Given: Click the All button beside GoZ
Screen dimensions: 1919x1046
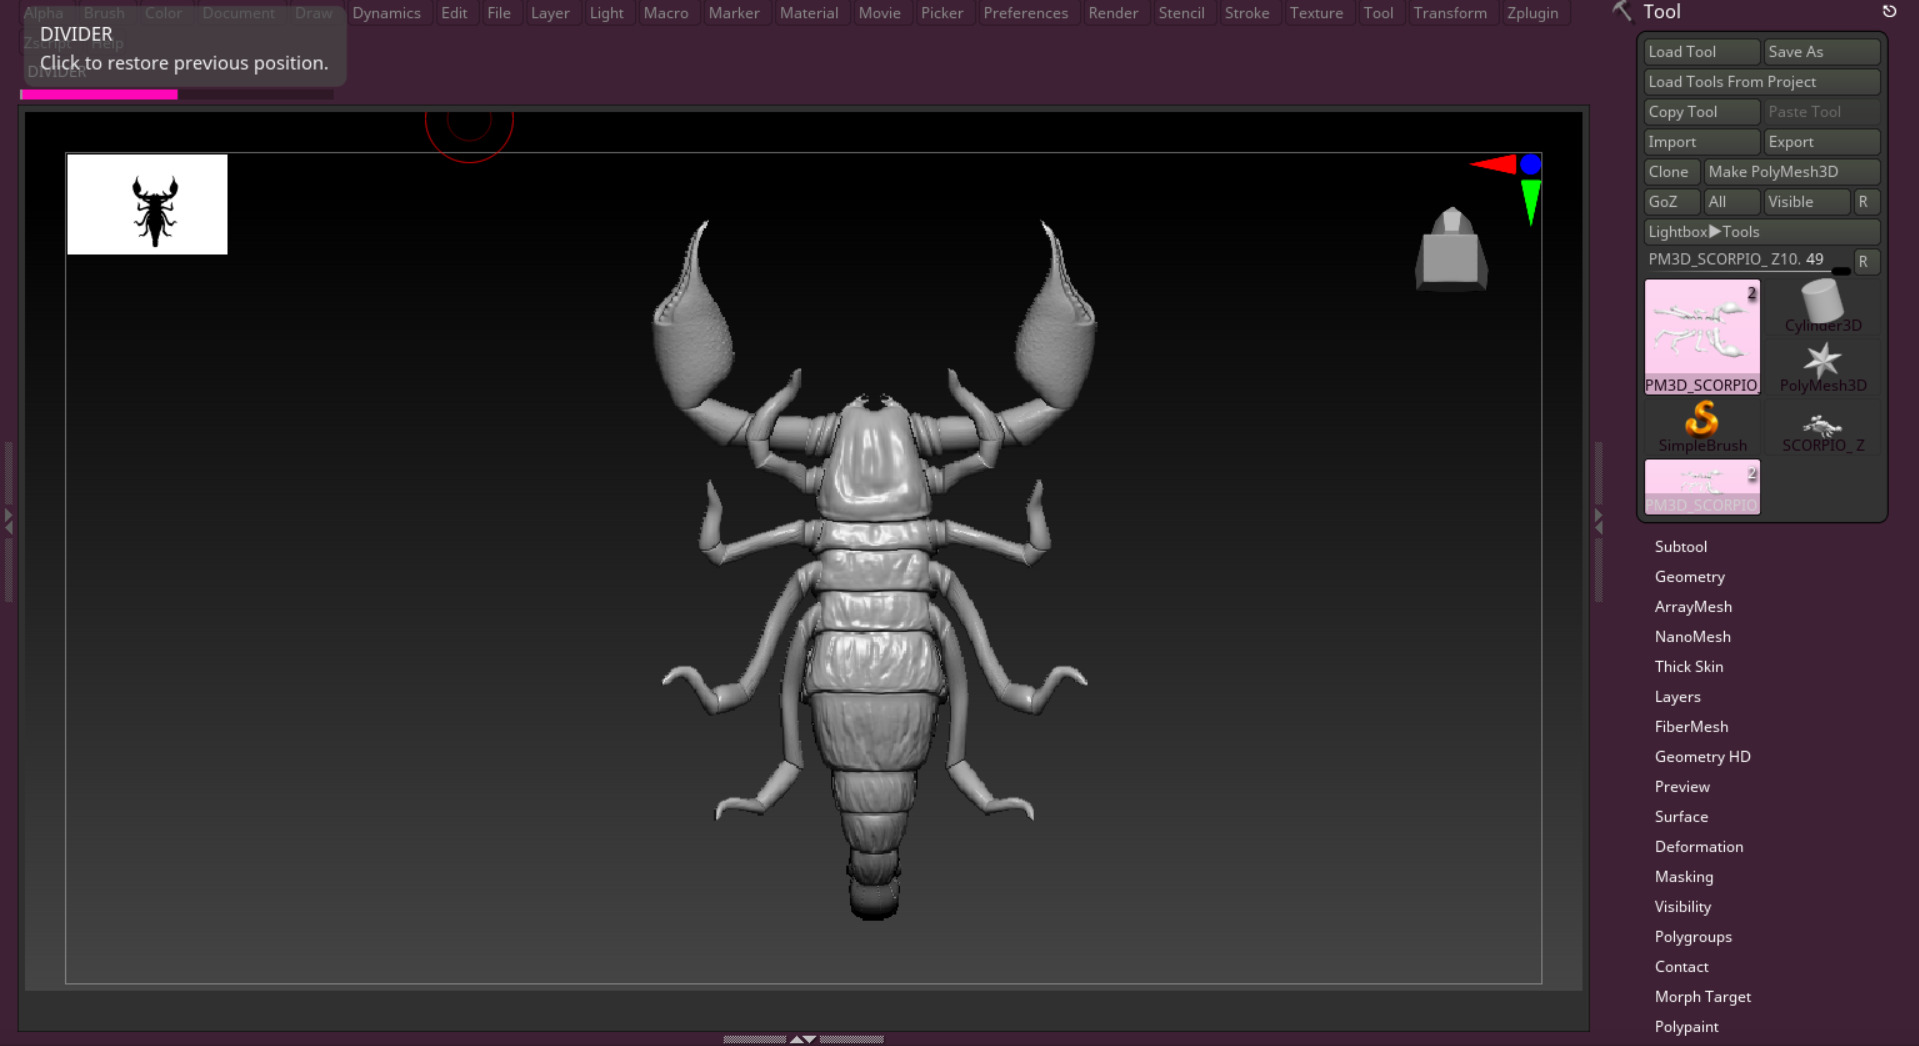Looking at the screenshot, I should 1732,202.
